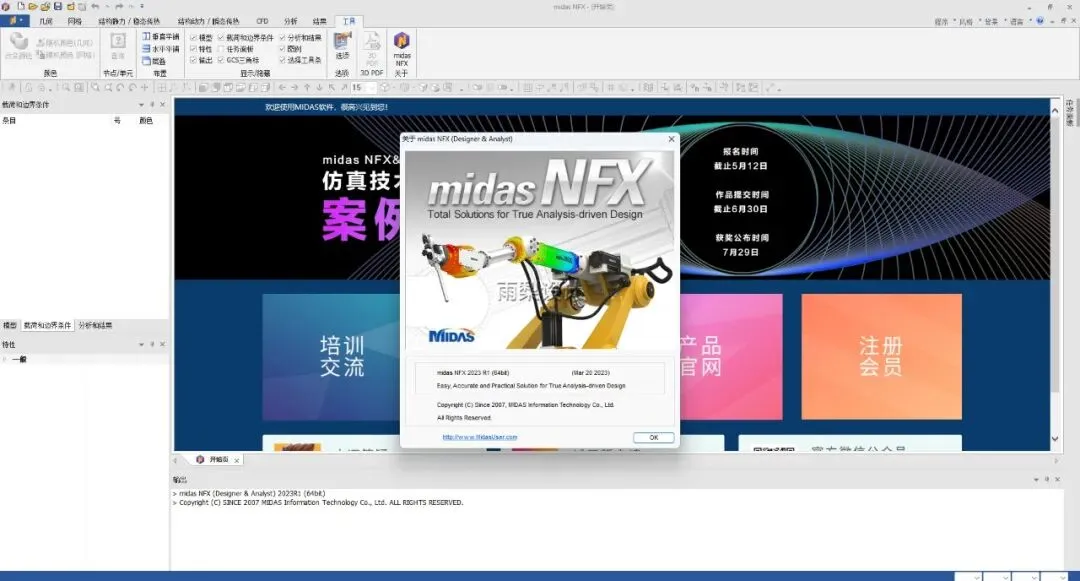Click the 培训交流 tile on start page
Viewport: 1080px width, 581px height.
[331, 357]
